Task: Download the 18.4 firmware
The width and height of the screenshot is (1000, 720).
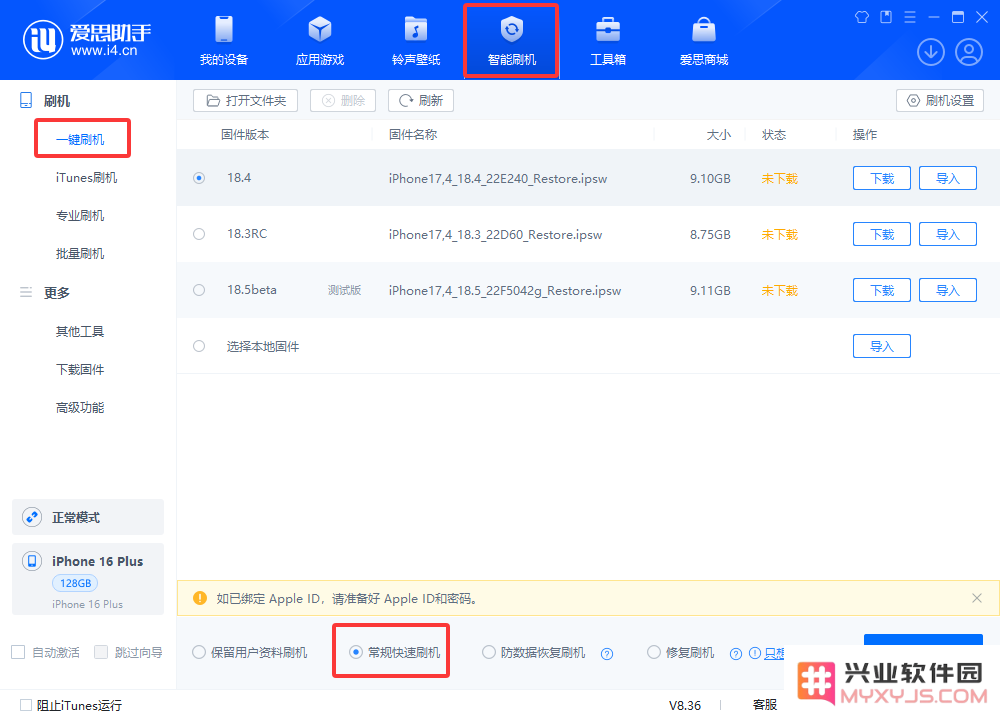Action: (882, 179)
